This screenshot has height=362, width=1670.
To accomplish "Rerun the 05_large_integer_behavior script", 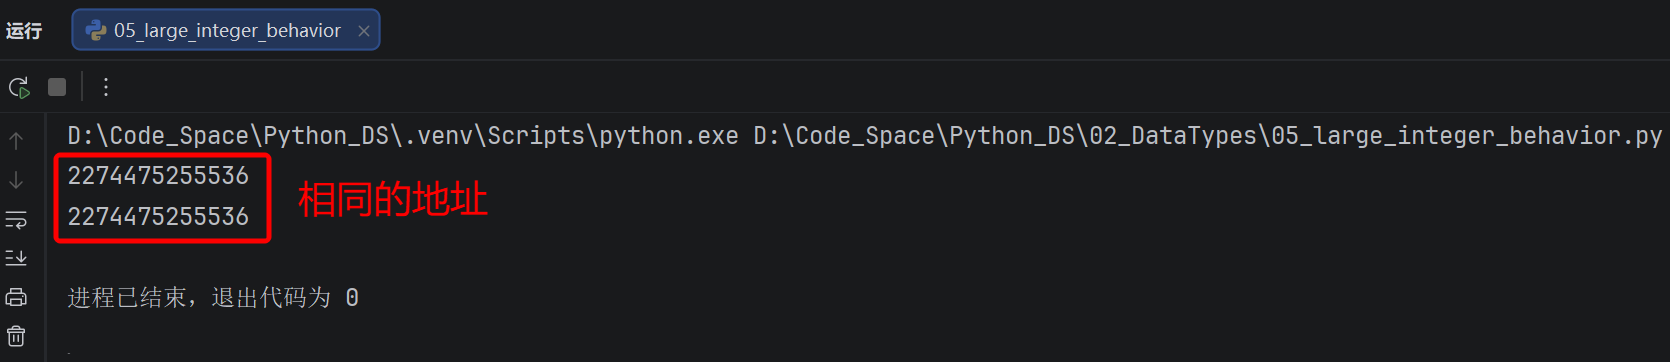I will pyautogui.click(x=19, y=87).
